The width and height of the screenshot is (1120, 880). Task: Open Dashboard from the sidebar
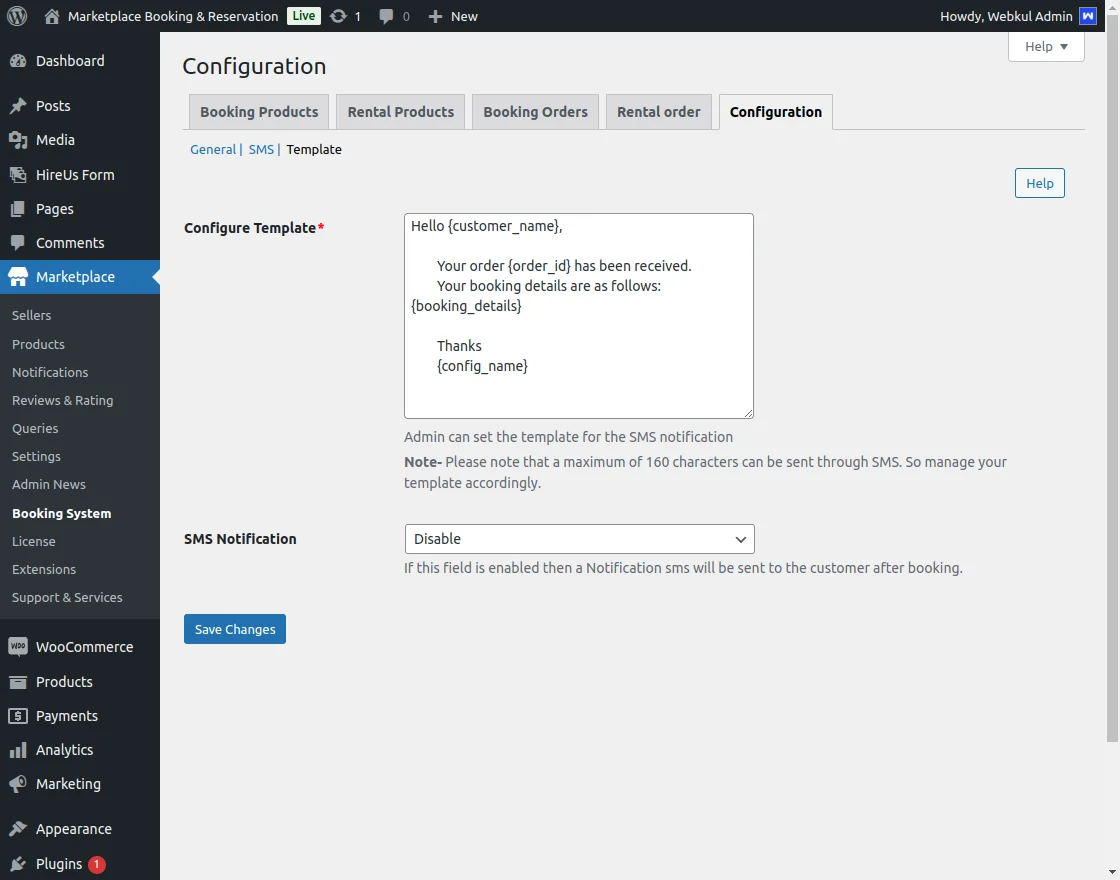click(70, 61)
